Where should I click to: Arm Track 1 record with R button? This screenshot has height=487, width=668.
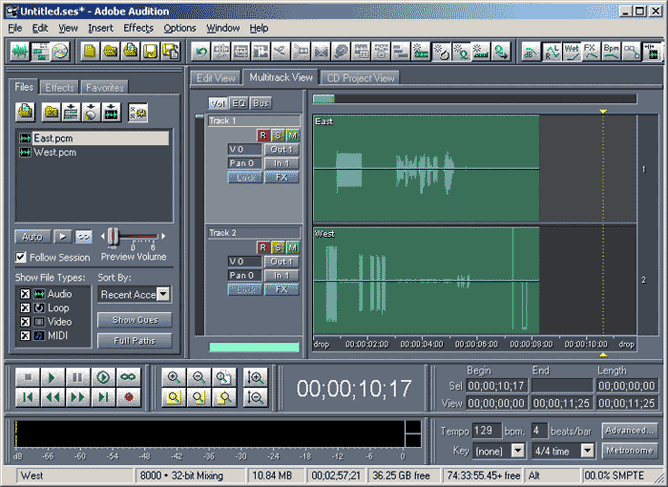click(x=263, y=135)
